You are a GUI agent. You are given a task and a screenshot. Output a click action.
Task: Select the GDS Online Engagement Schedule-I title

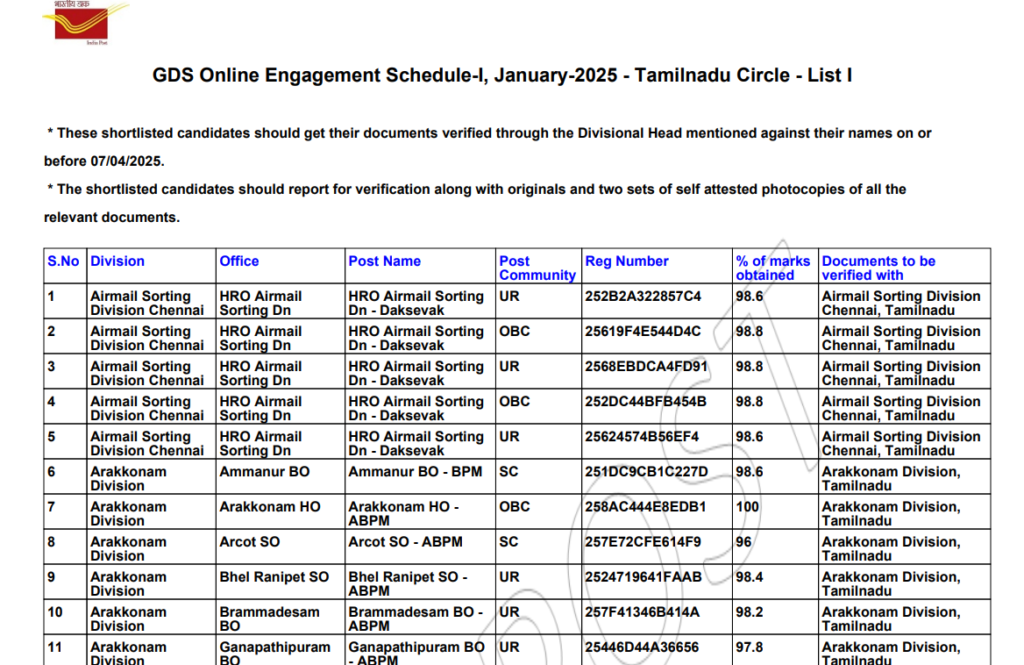502,75
